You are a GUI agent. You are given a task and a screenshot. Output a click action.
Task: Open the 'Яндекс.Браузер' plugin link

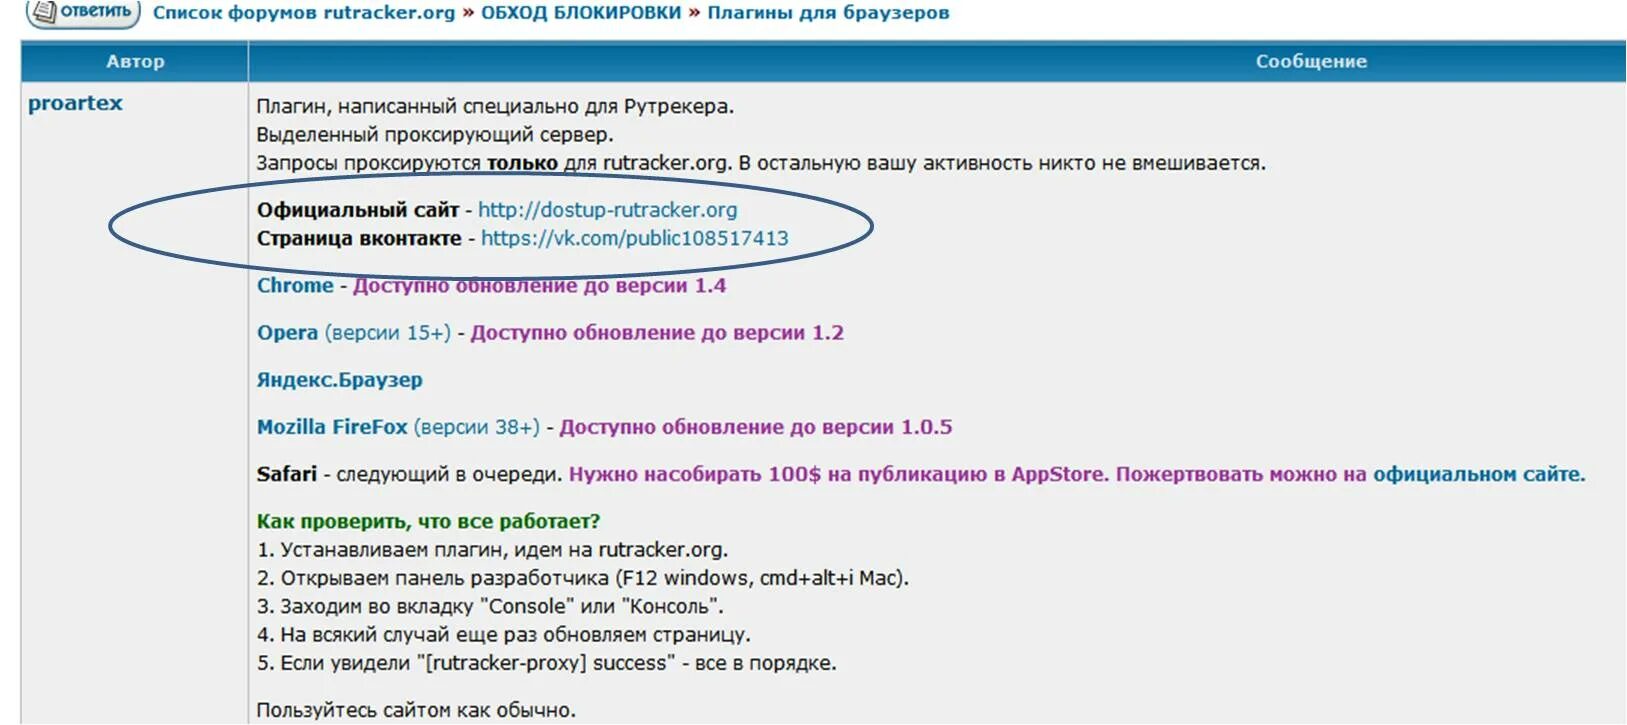[x=340, y=380]
